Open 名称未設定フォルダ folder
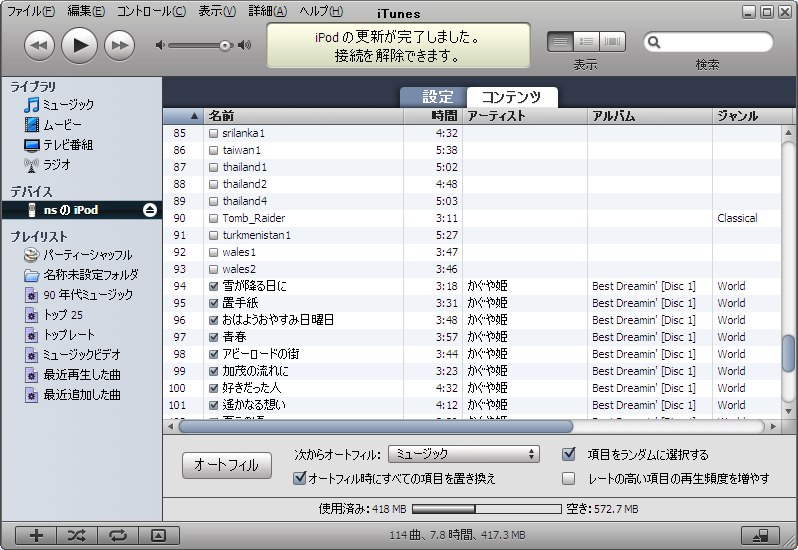The width and height of the screenshot is (798, 550). coord(81,275)
